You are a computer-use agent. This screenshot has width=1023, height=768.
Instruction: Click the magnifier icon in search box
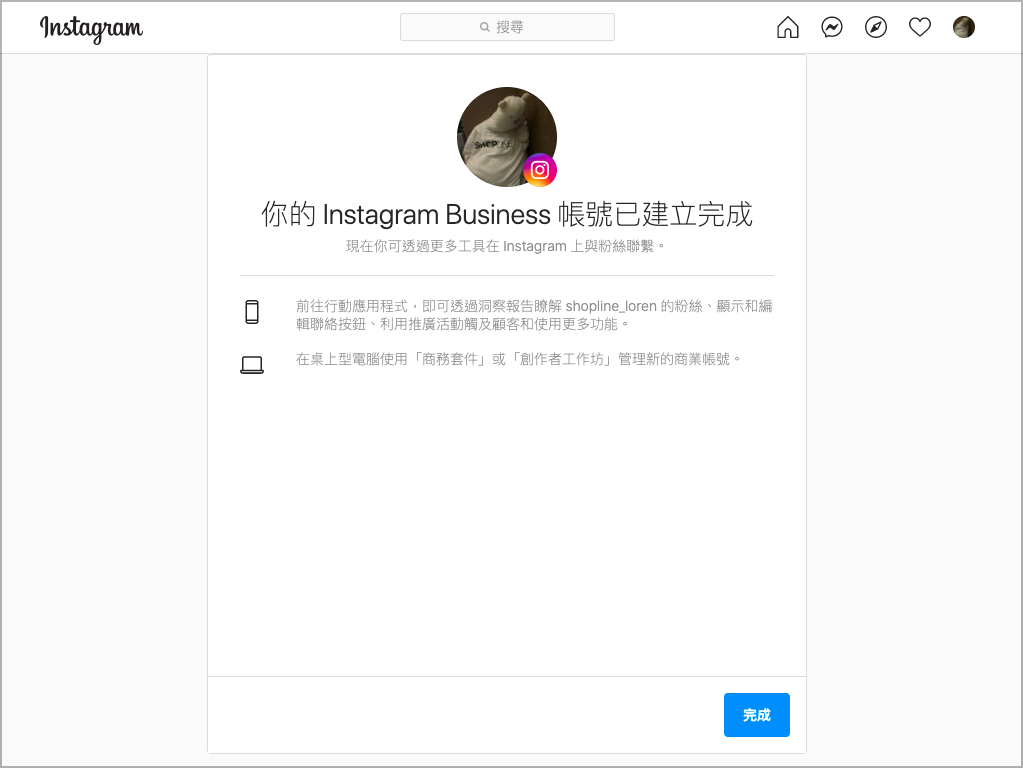(x=485, y=27)
